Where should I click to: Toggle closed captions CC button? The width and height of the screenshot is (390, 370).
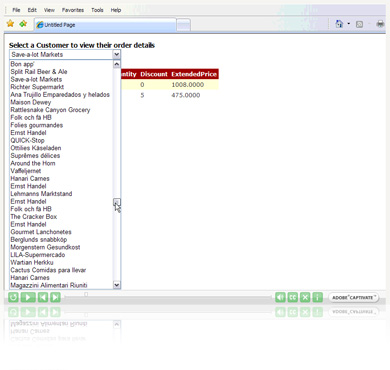[293, 297]
